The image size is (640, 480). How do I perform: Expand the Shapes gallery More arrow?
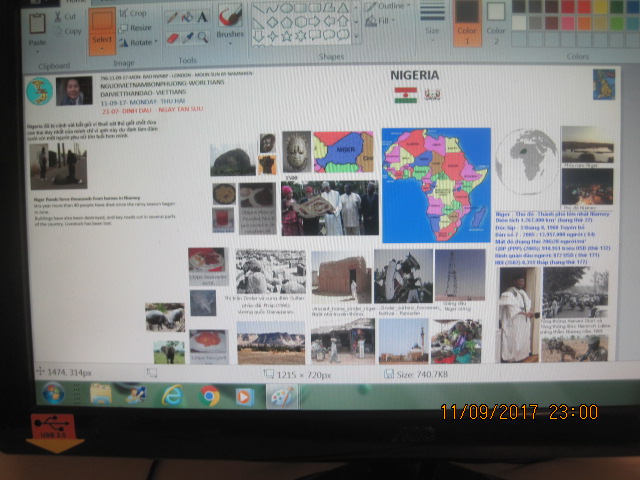click(357, 36)
